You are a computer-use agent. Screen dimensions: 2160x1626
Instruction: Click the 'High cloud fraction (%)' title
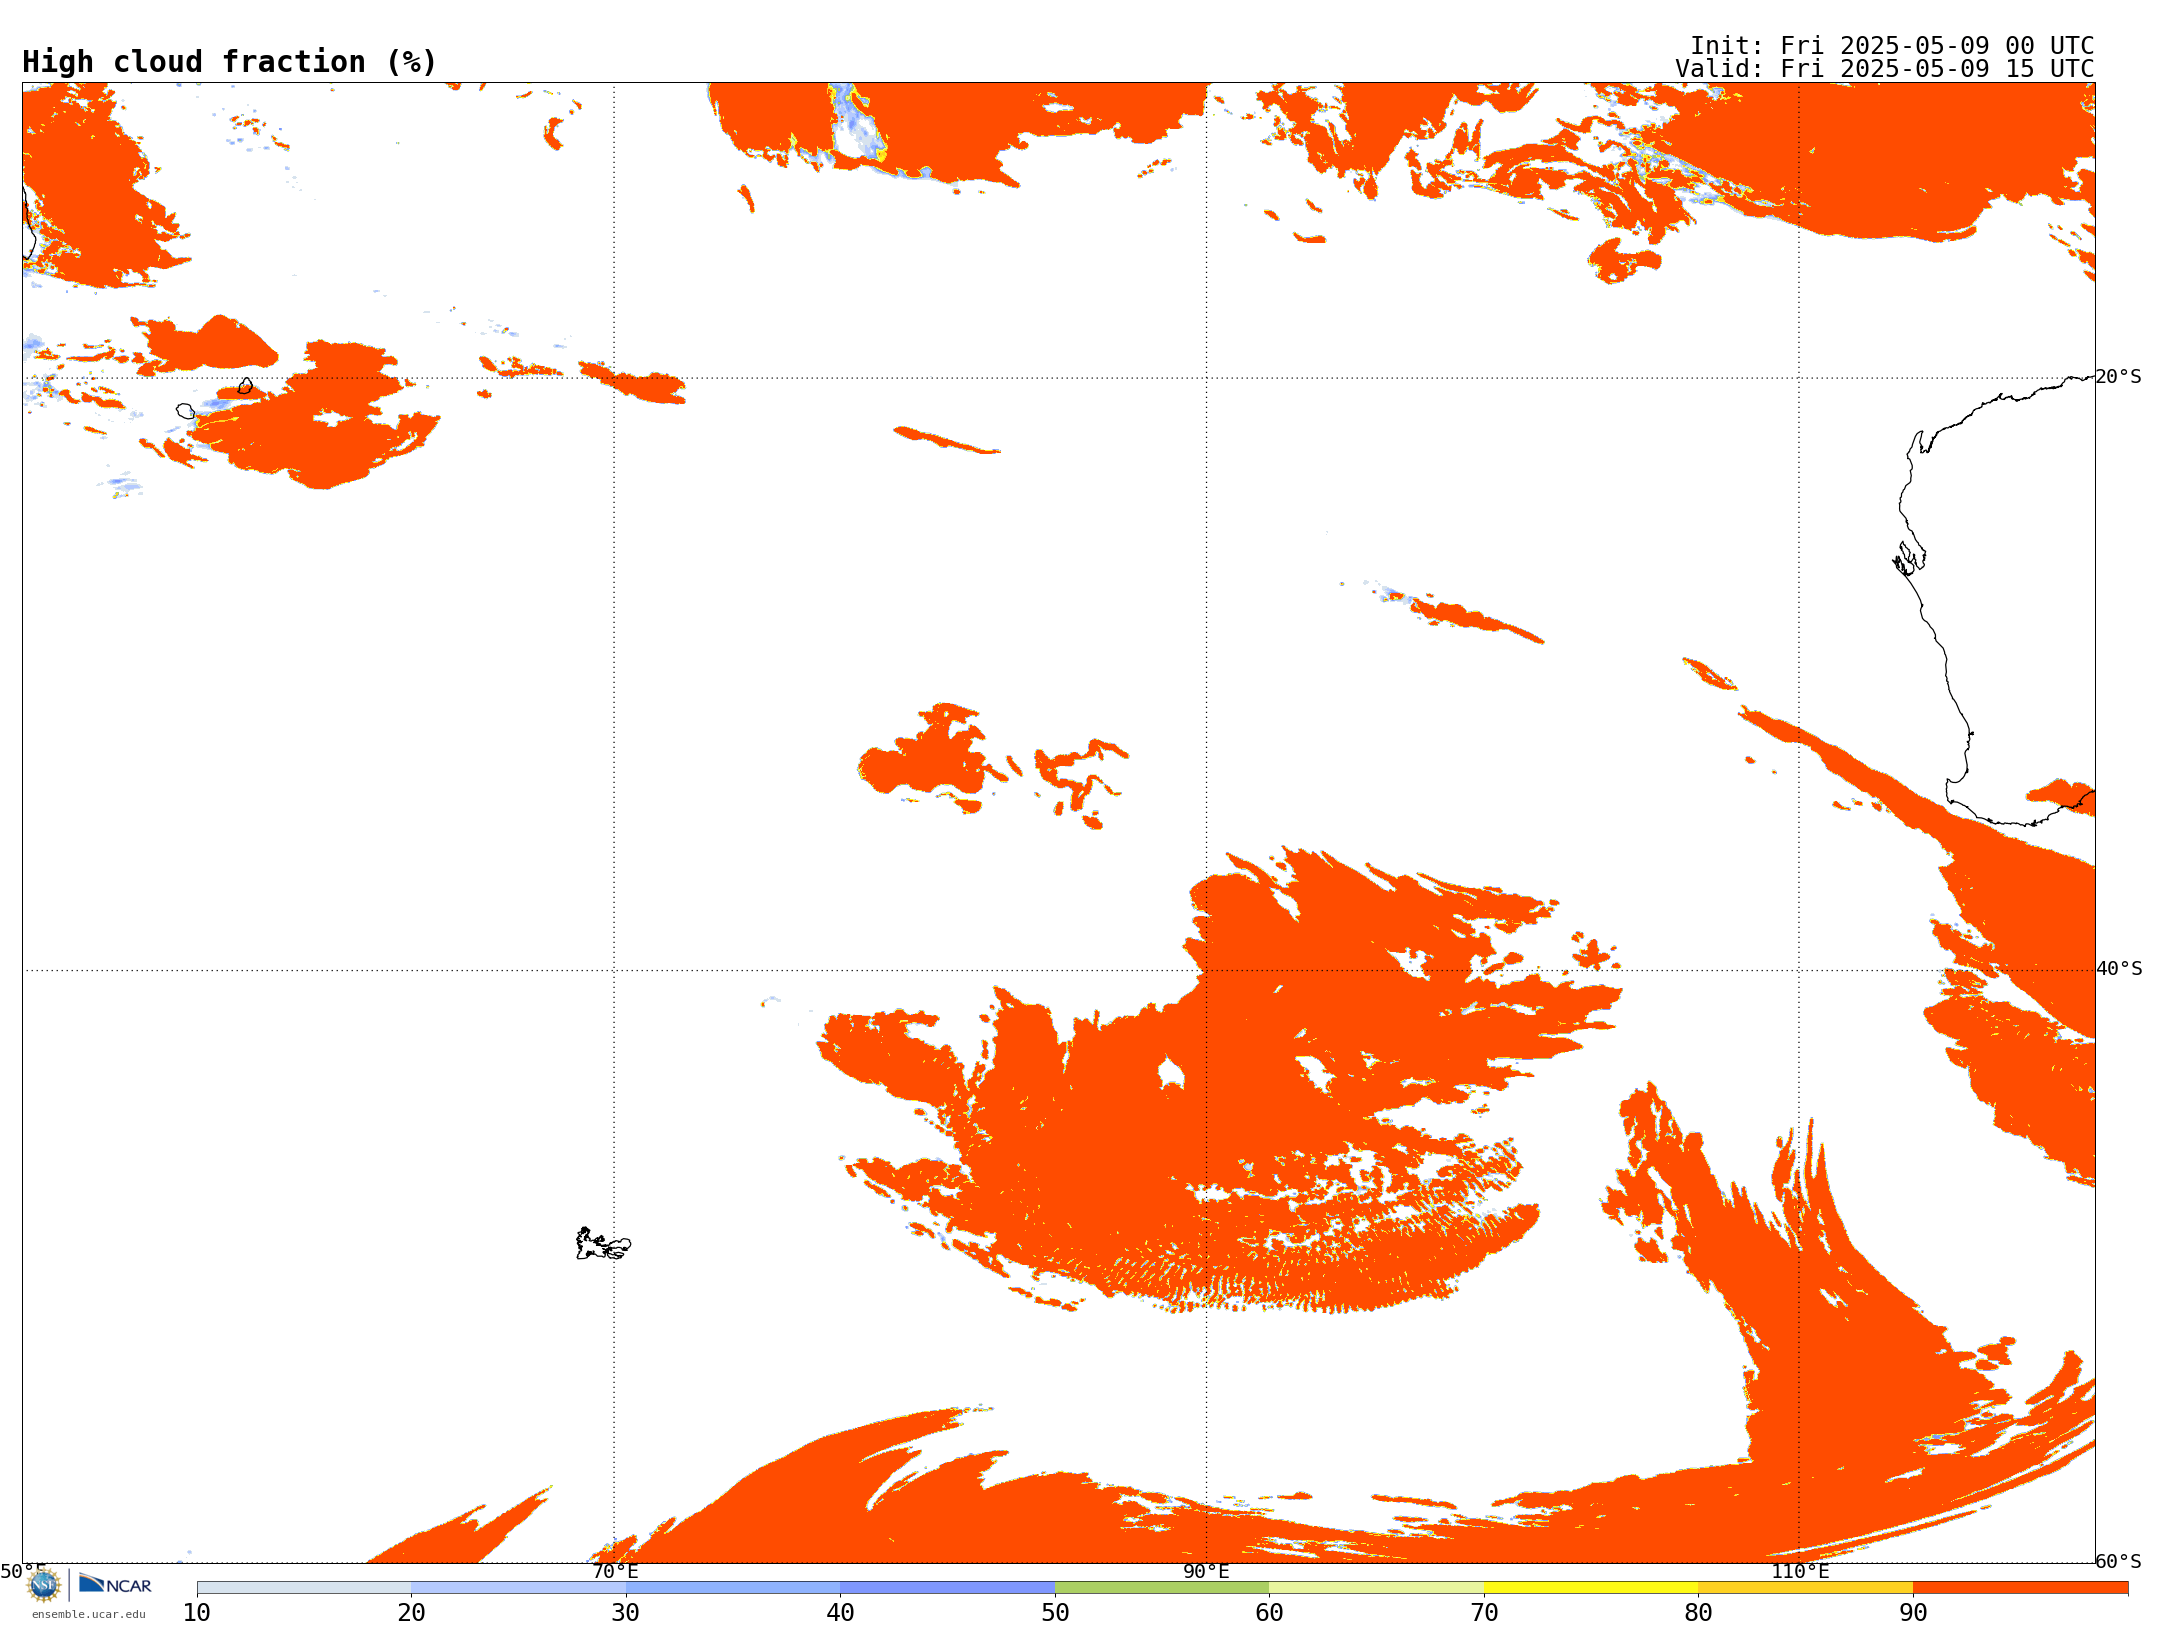point(230,62)
